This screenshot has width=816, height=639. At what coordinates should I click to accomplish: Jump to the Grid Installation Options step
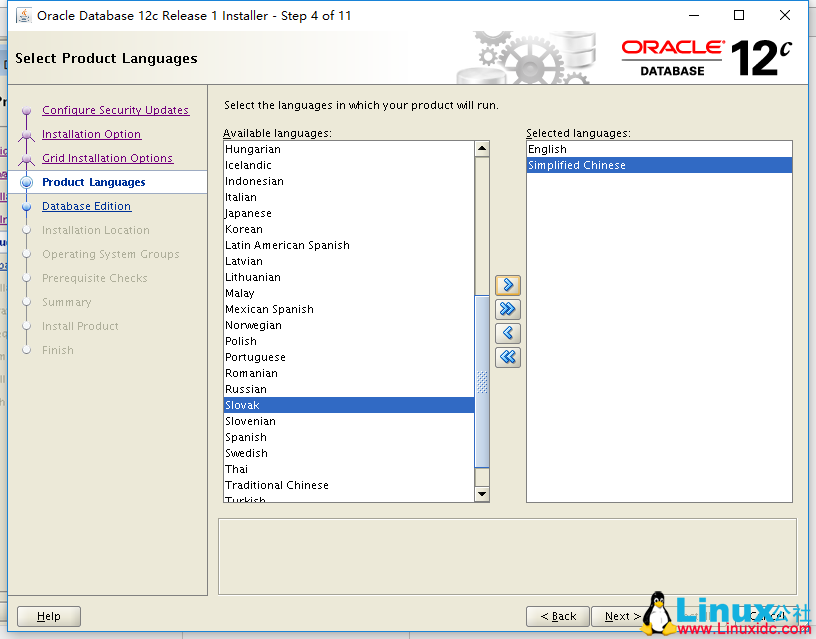pyautogui.click(x=108, y=157)
